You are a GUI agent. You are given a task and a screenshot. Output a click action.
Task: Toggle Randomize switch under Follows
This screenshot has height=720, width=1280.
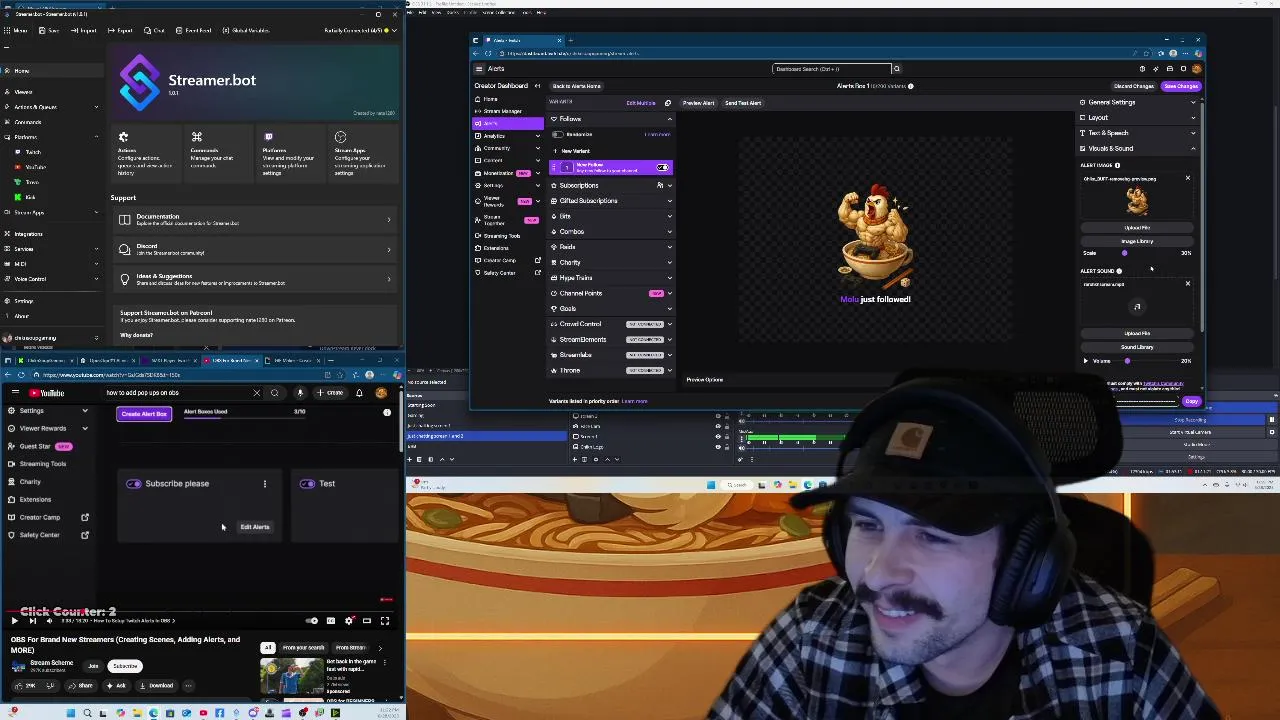pos(556,134)
